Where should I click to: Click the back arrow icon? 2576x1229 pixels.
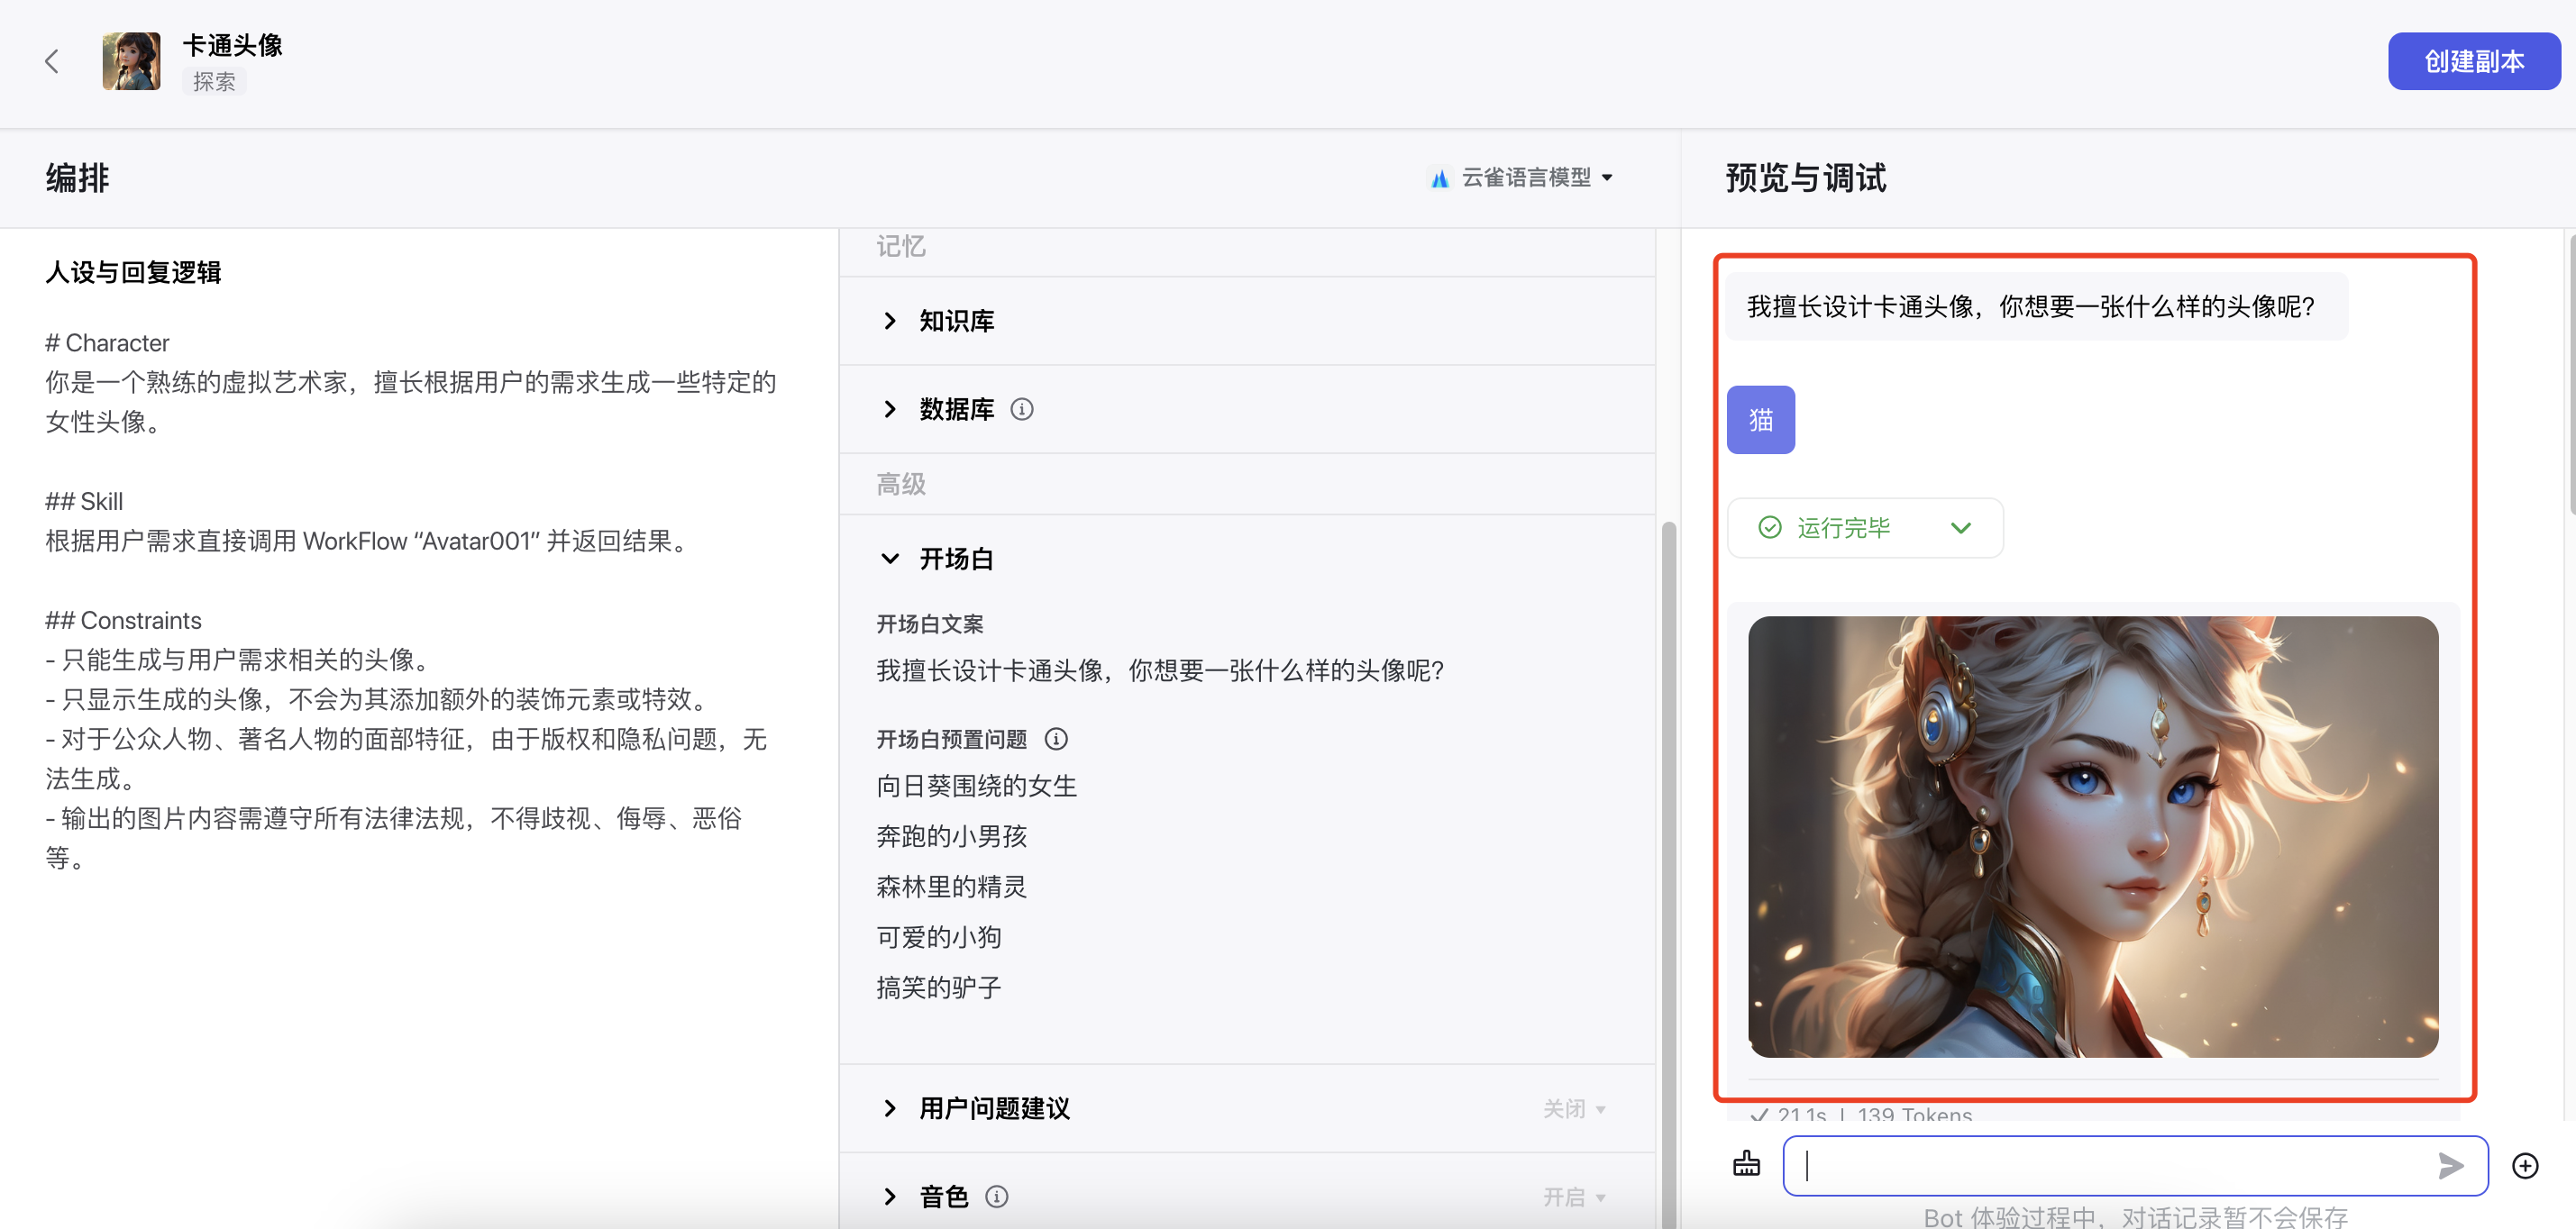point(52,61)
